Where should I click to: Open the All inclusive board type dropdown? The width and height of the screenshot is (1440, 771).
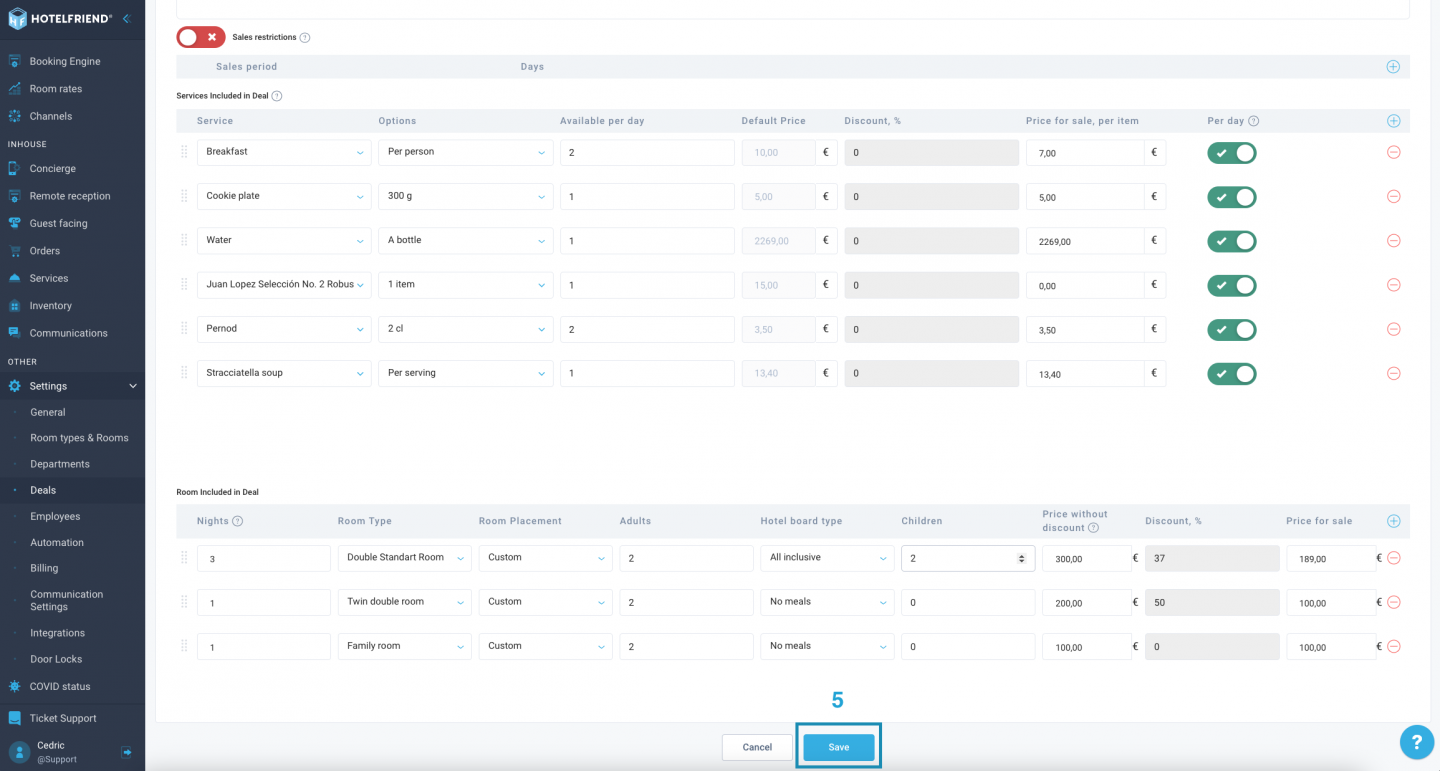tap(827, 558)
